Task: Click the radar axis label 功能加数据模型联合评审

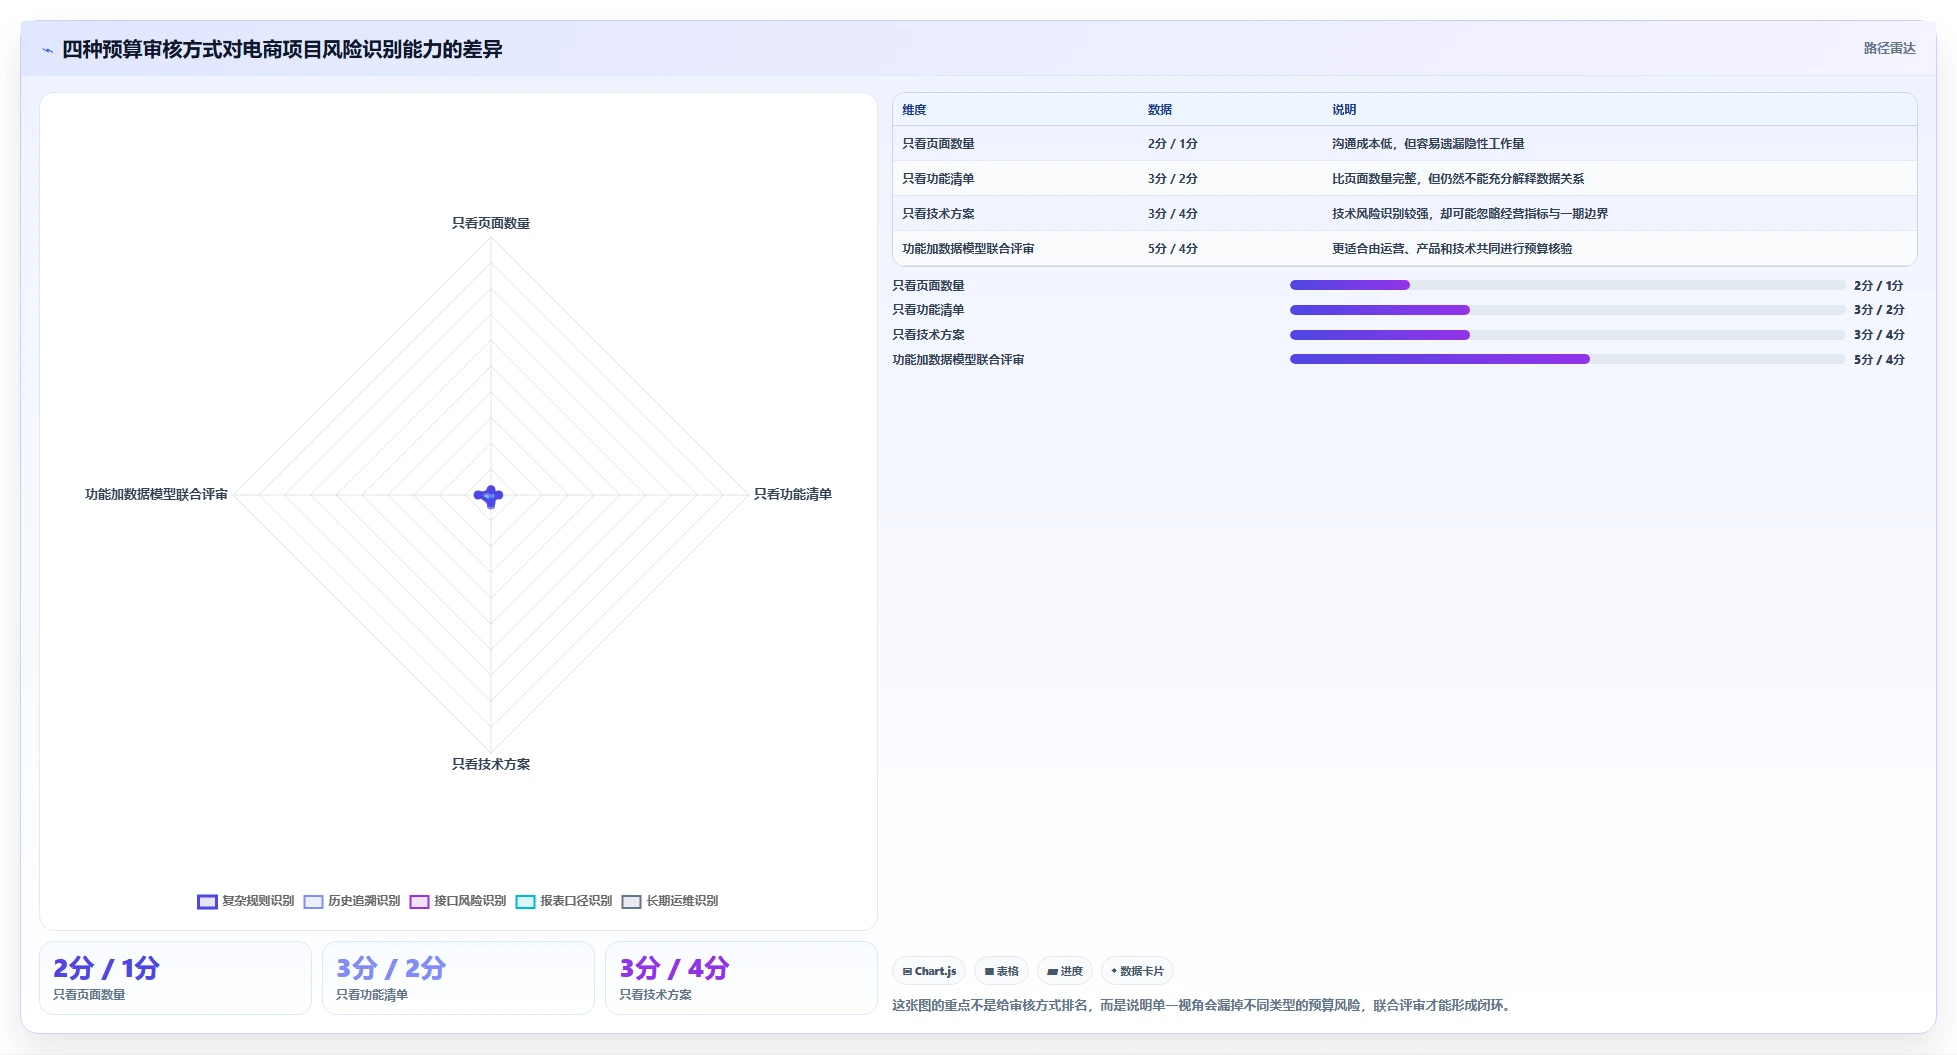Action: [156, 494]
